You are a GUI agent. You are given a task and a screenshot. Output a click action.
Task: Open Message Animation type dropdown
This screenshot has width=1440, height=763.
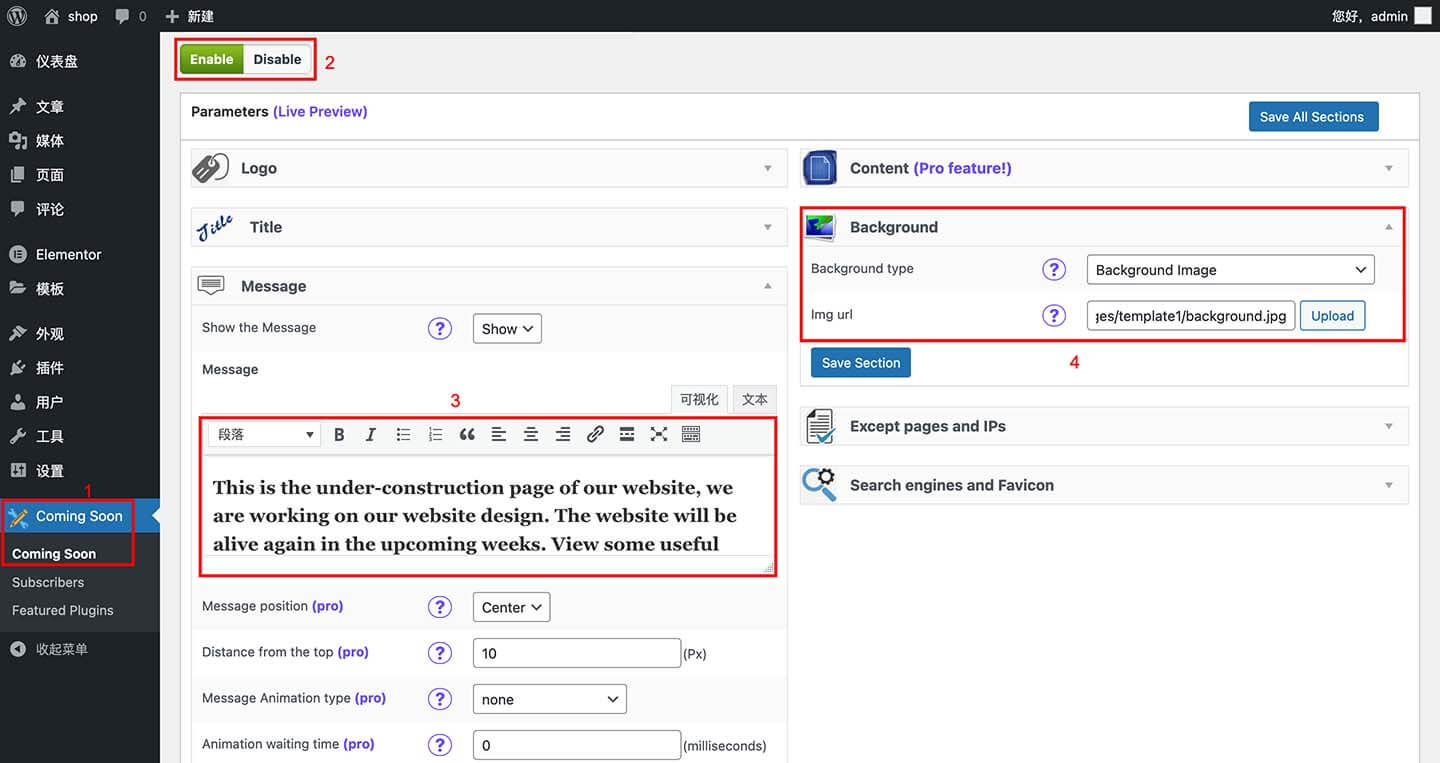(550, 699)
